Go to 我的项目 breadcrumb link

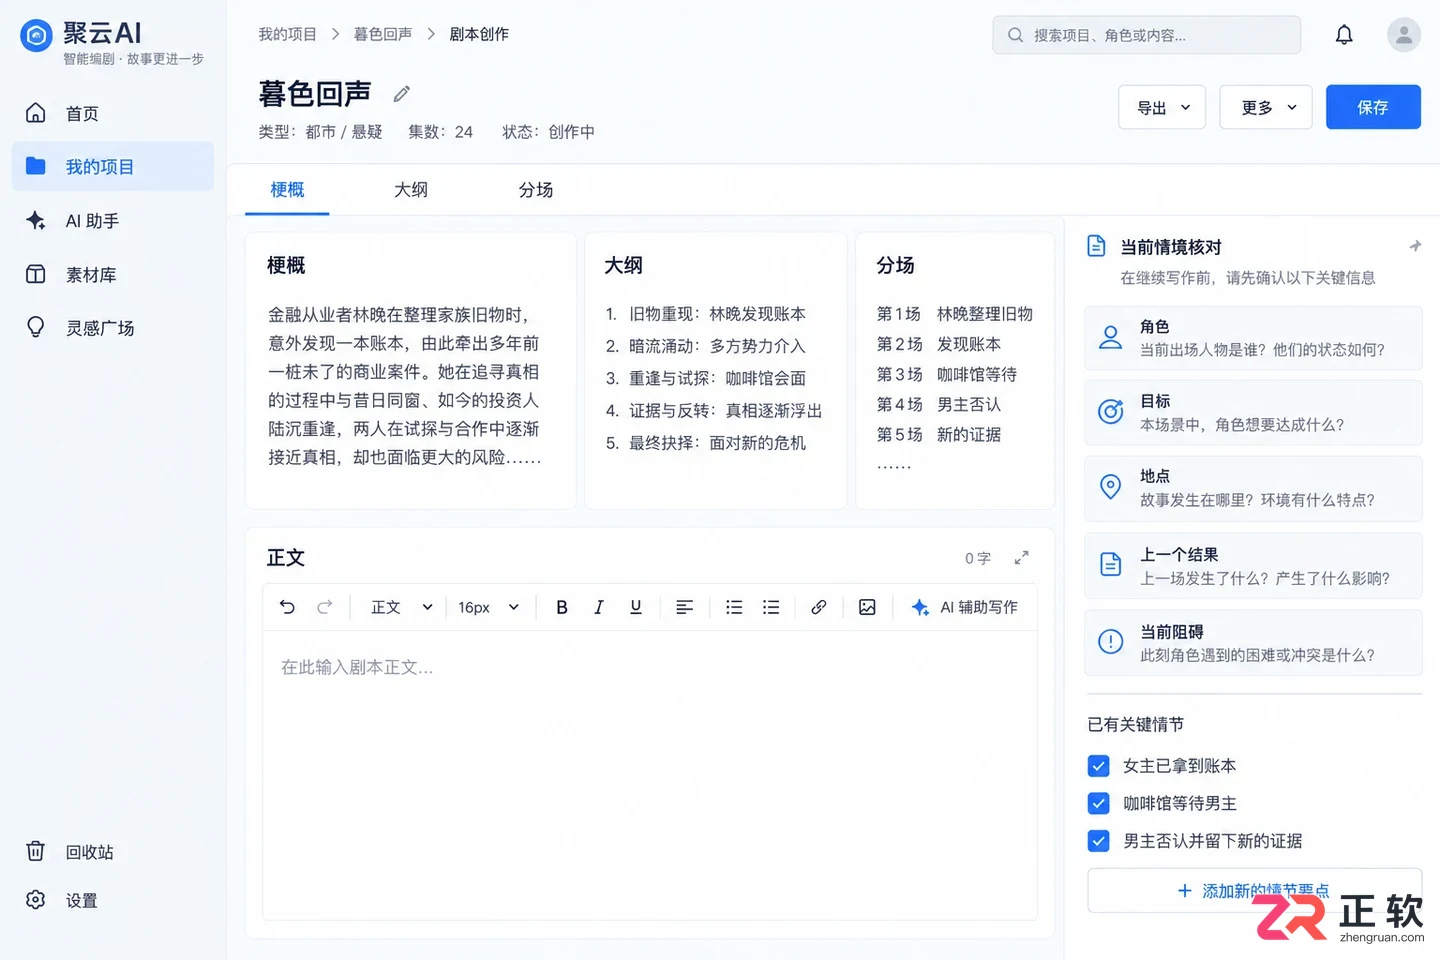click(287, 34)
